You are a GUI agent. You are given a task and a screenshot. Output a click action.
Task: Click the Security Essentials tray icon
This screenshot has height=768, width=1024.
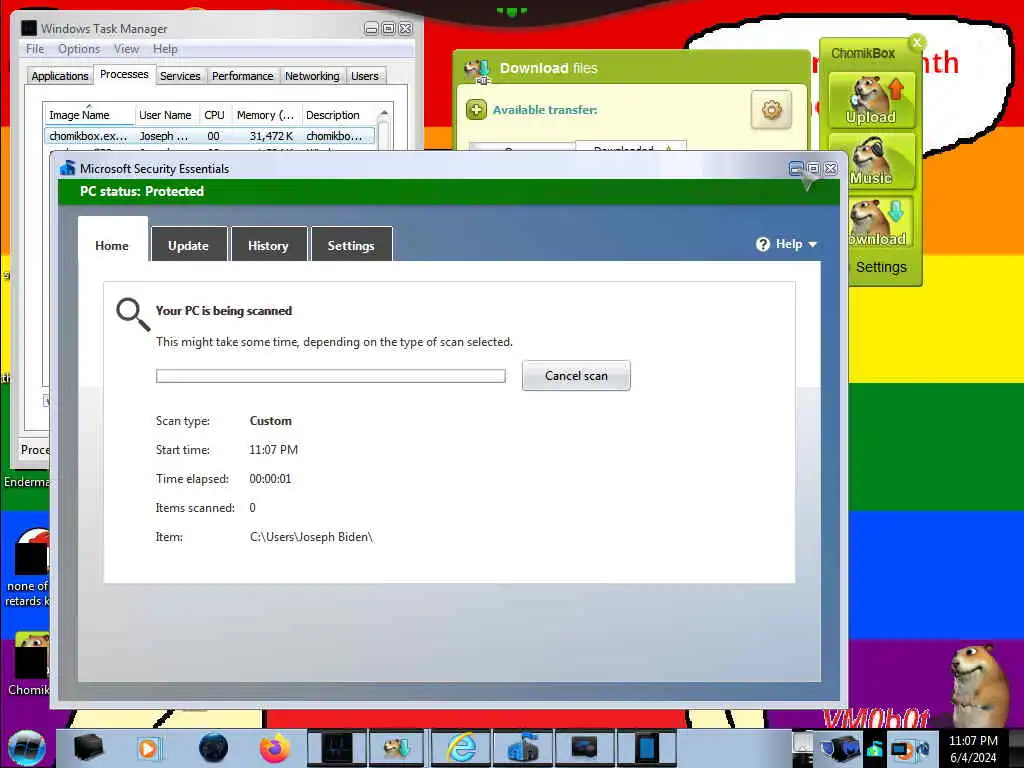point(875,750)
